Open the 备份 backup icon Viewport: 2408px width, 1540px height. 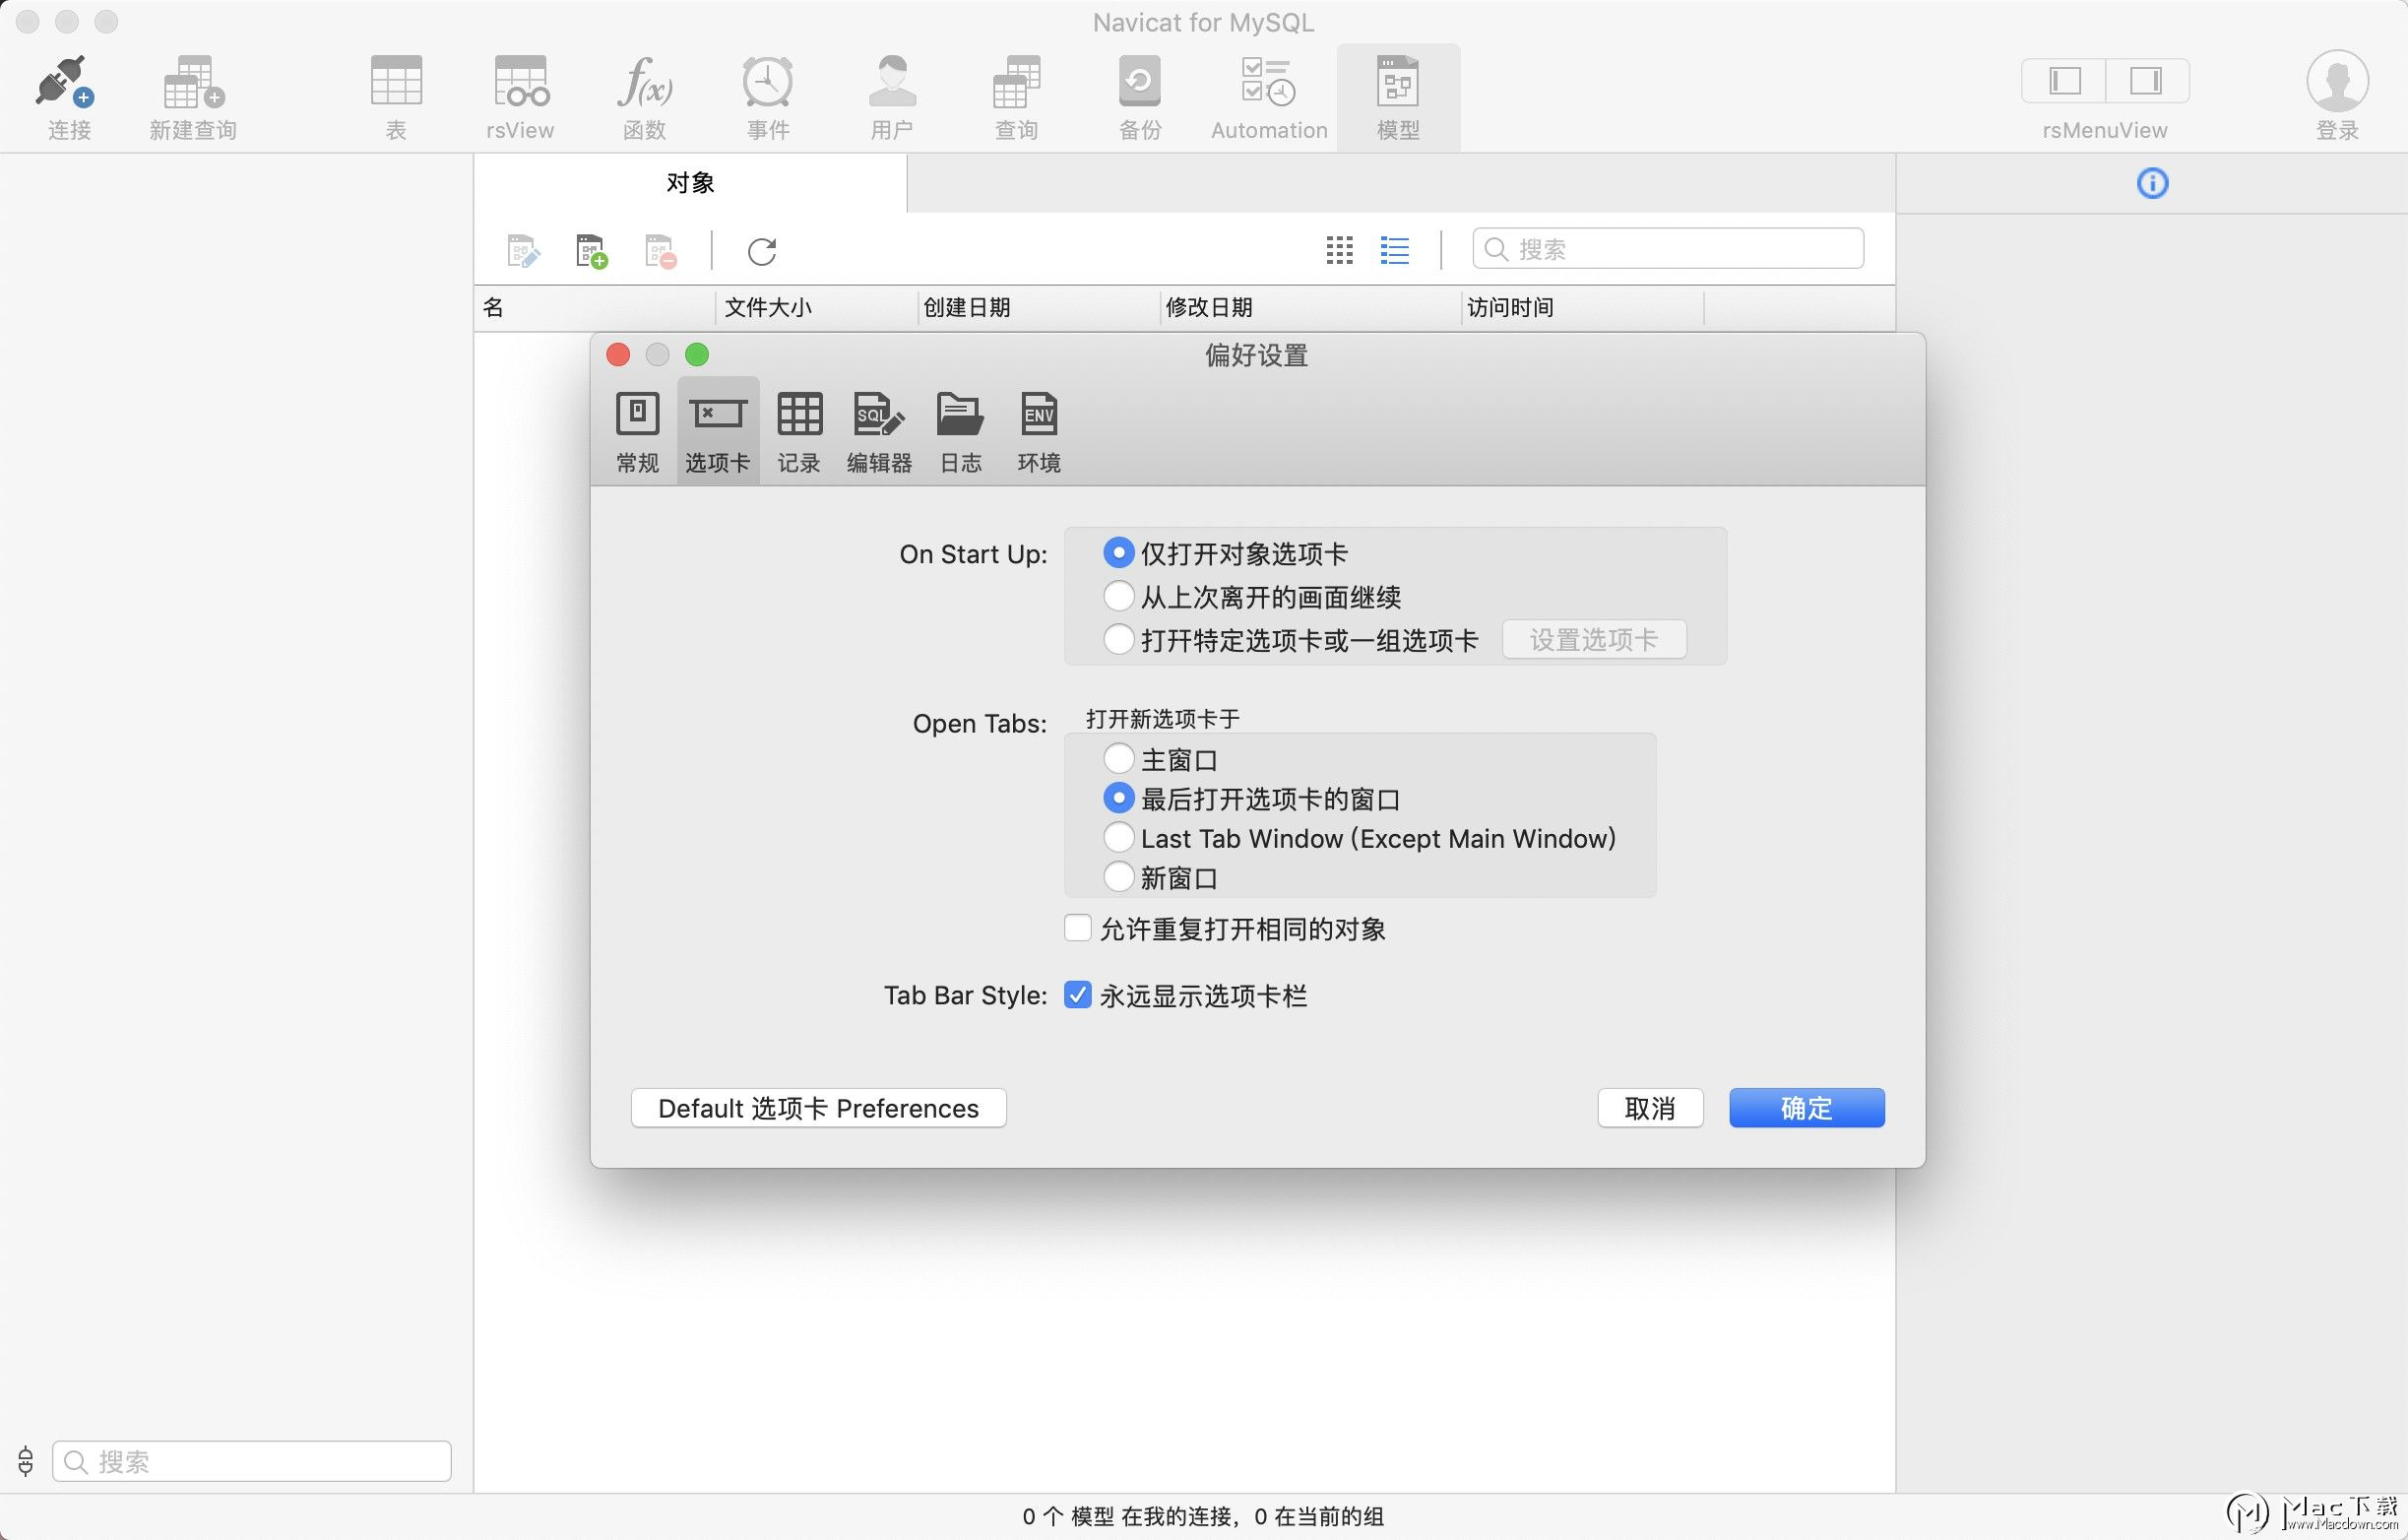click(x=1140, y=81)
